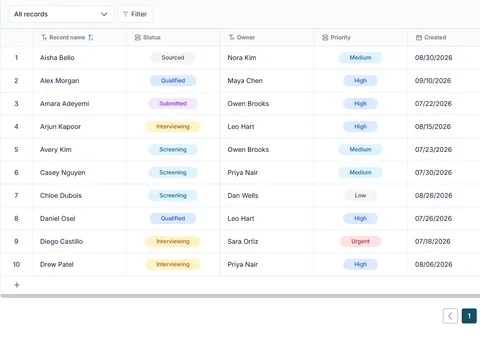Click created date 07/22/2026
The width and height of the screenshot is (480, 360).
coord(433,104)
